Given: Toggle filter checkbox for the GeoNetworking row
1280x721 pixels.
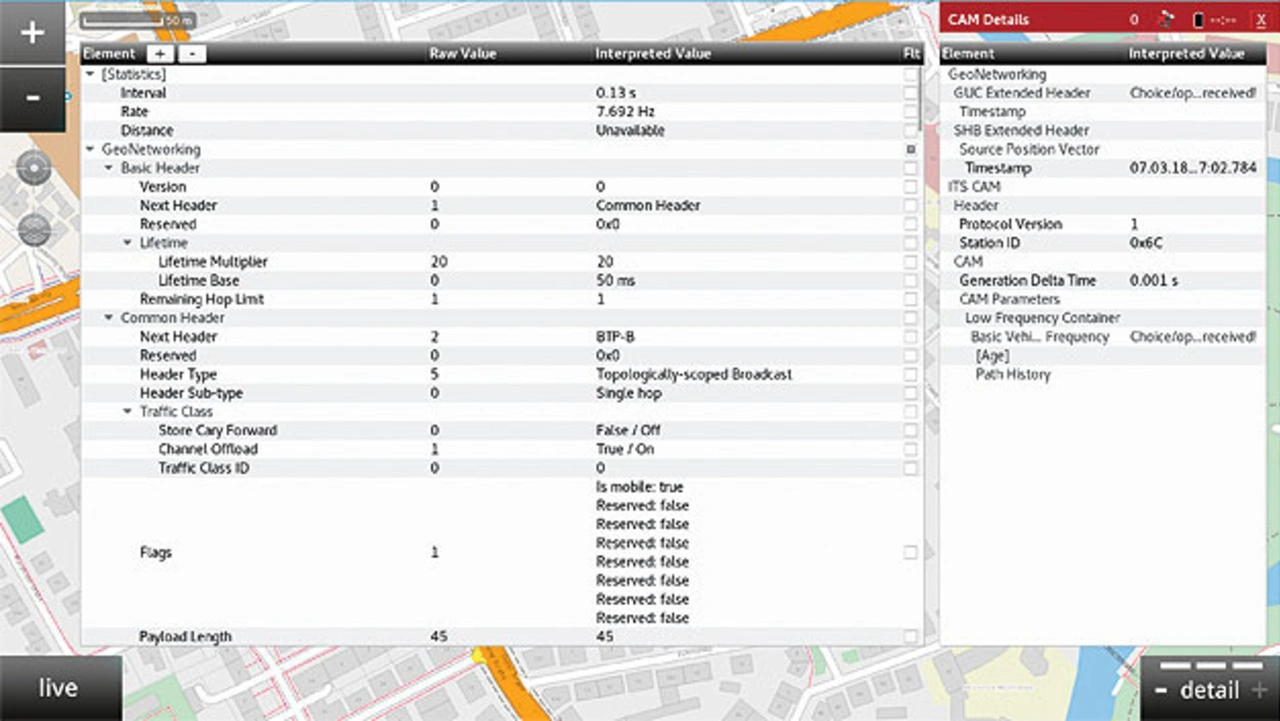Looking at the screenshot, I should pos(910,149).
